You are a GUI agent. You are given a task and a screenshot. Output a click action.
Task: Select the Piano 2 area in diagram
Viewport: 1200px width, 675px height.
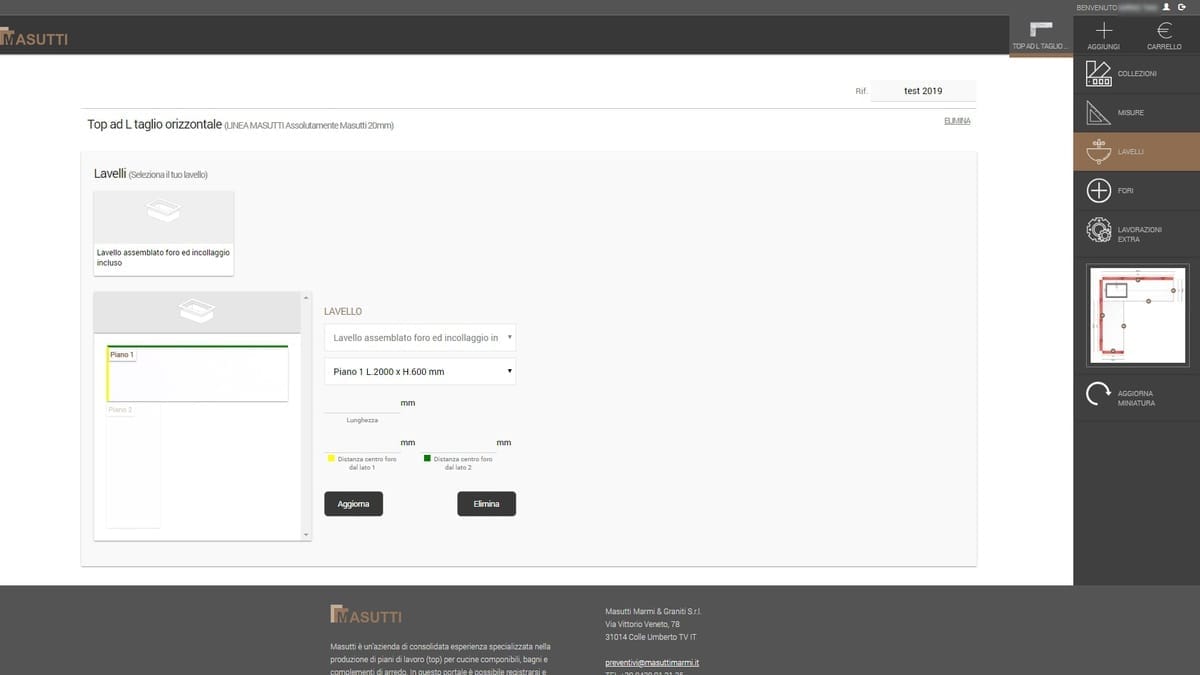pos(133,466)
